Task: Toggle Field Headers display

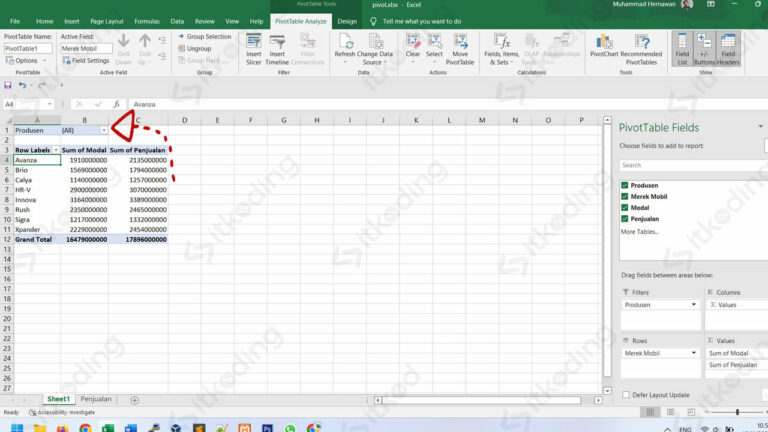Action: tap(728, 49)
